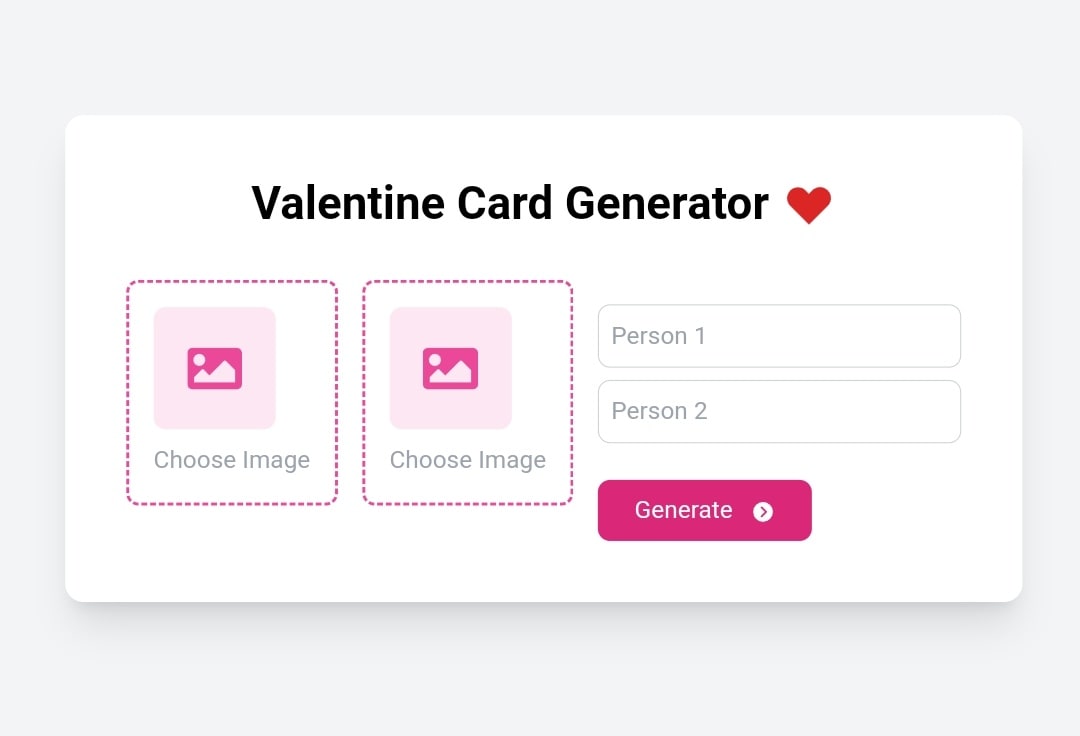The width and height of the screenshot is (1080, 736).
Task: Focus the Person 1 name field
Action: tap(850, 336)
